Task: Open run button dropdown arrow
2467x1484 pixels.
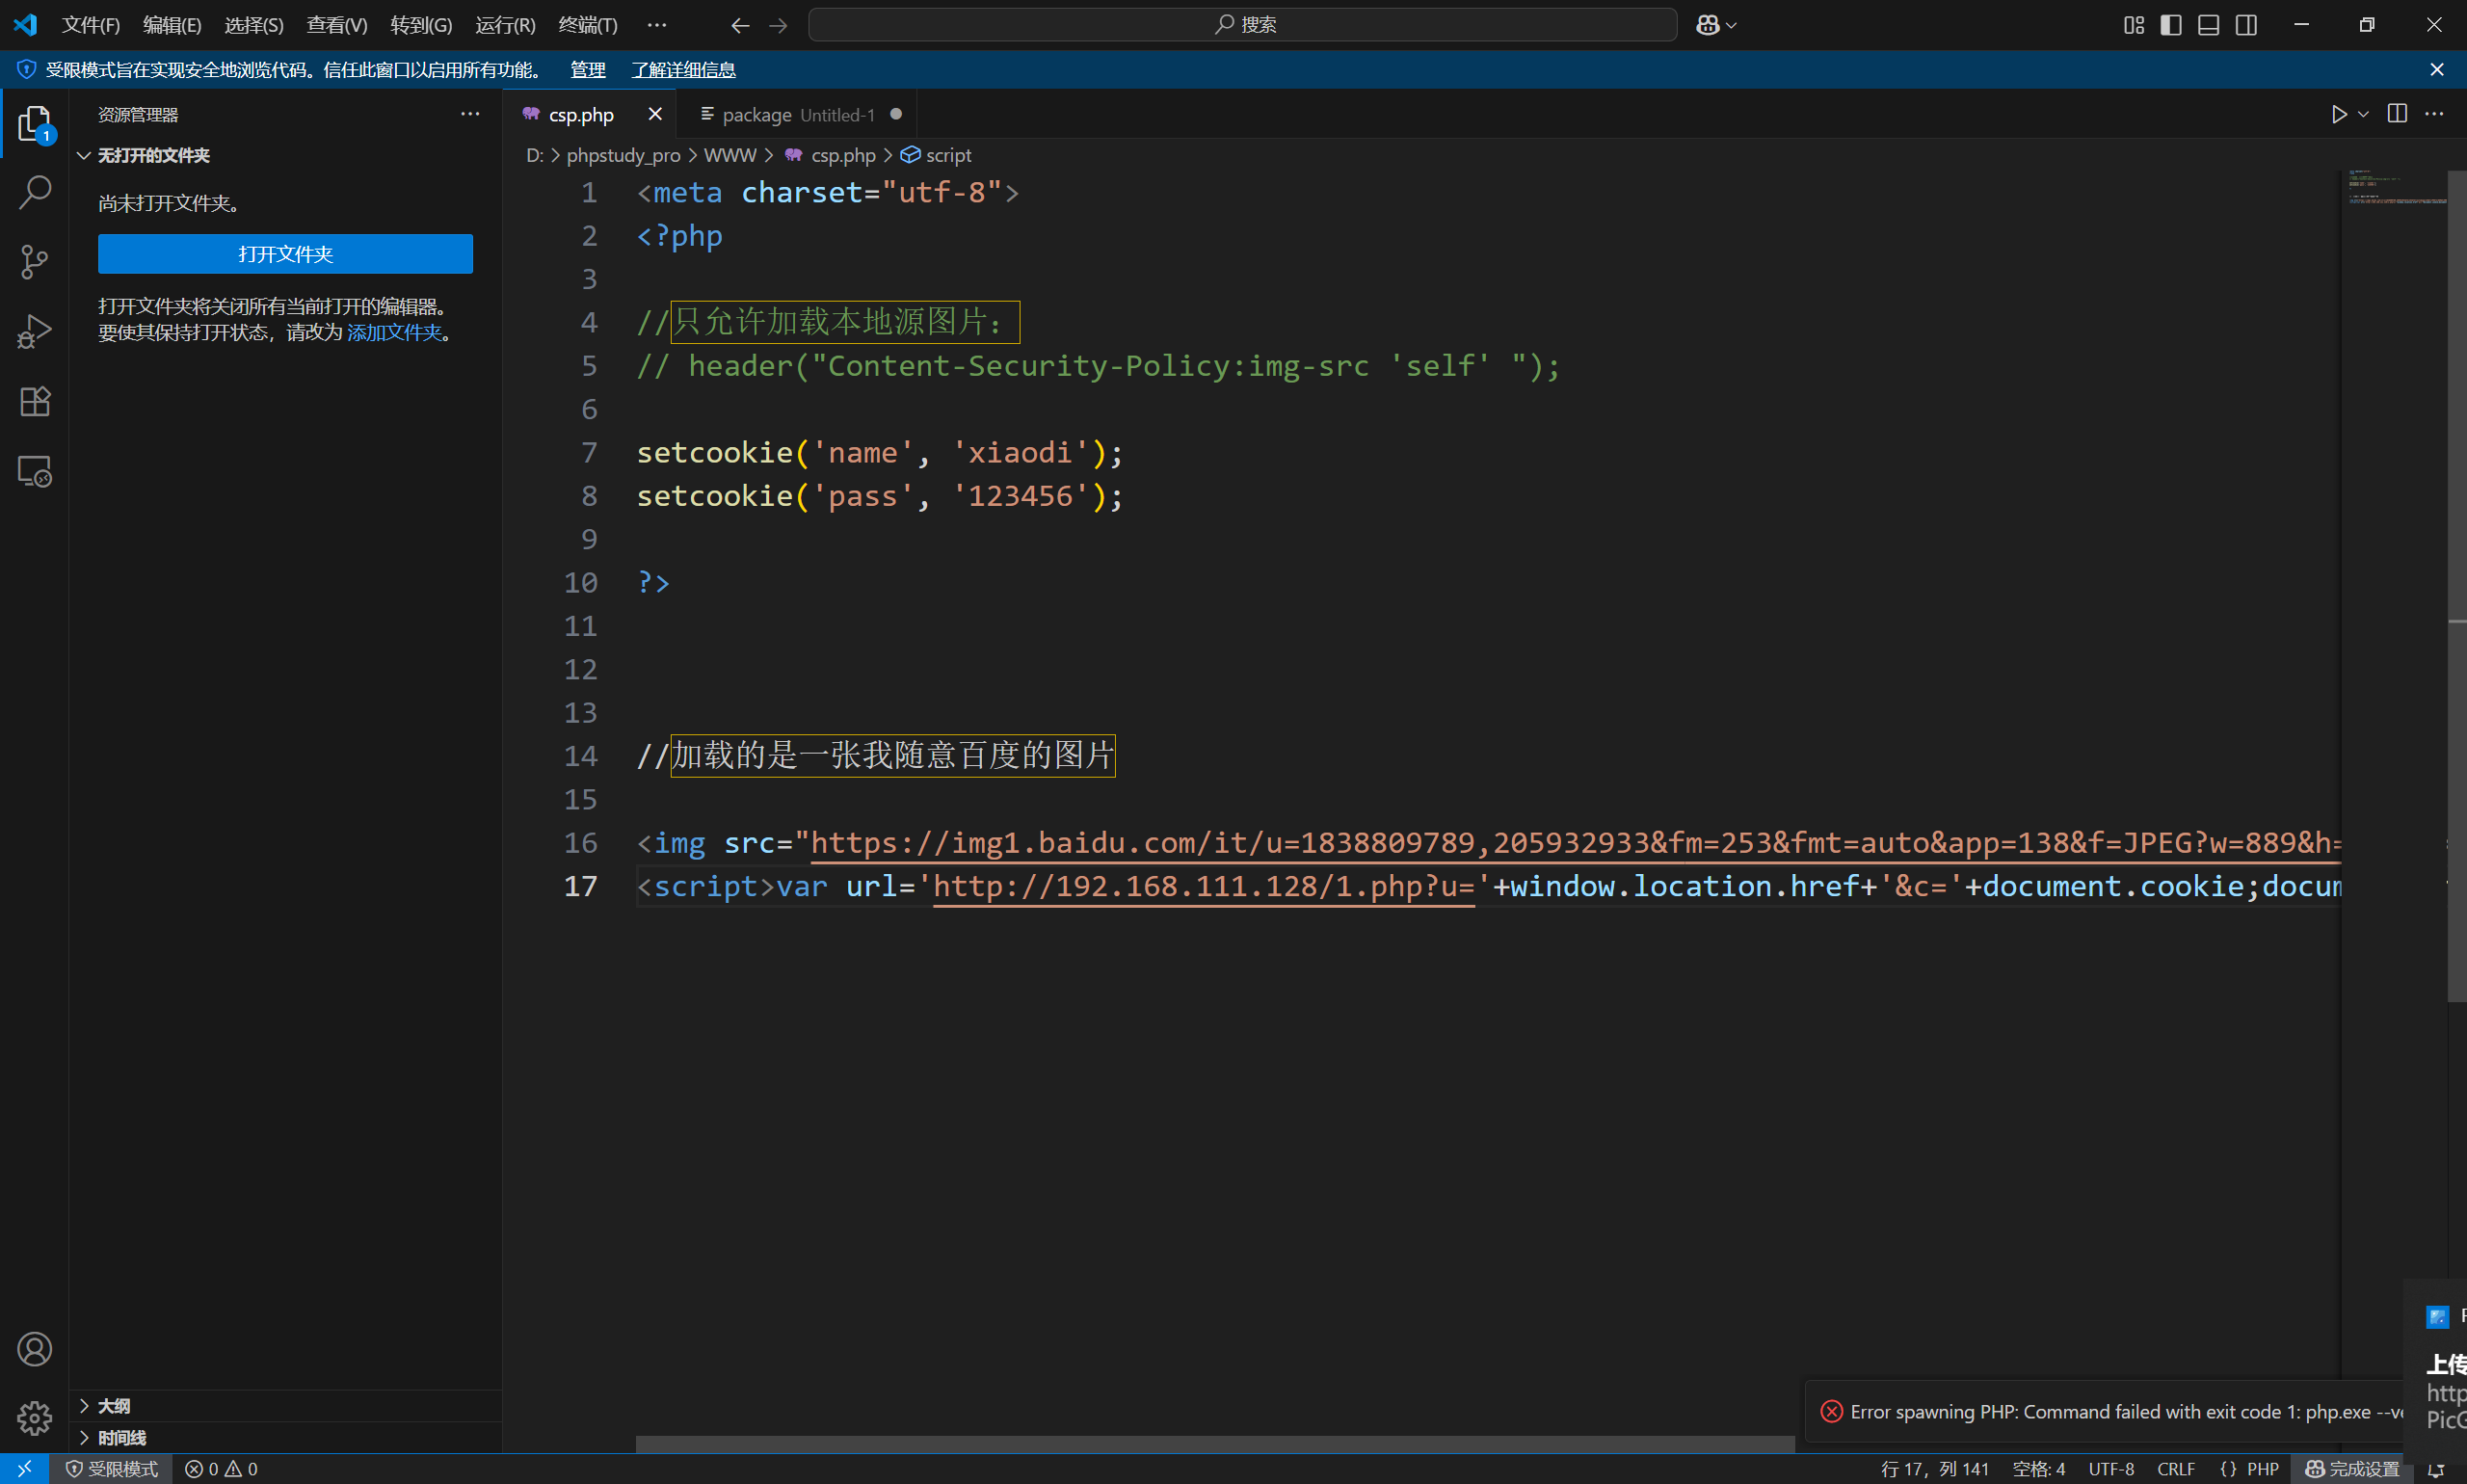Action: (2363, 115)
